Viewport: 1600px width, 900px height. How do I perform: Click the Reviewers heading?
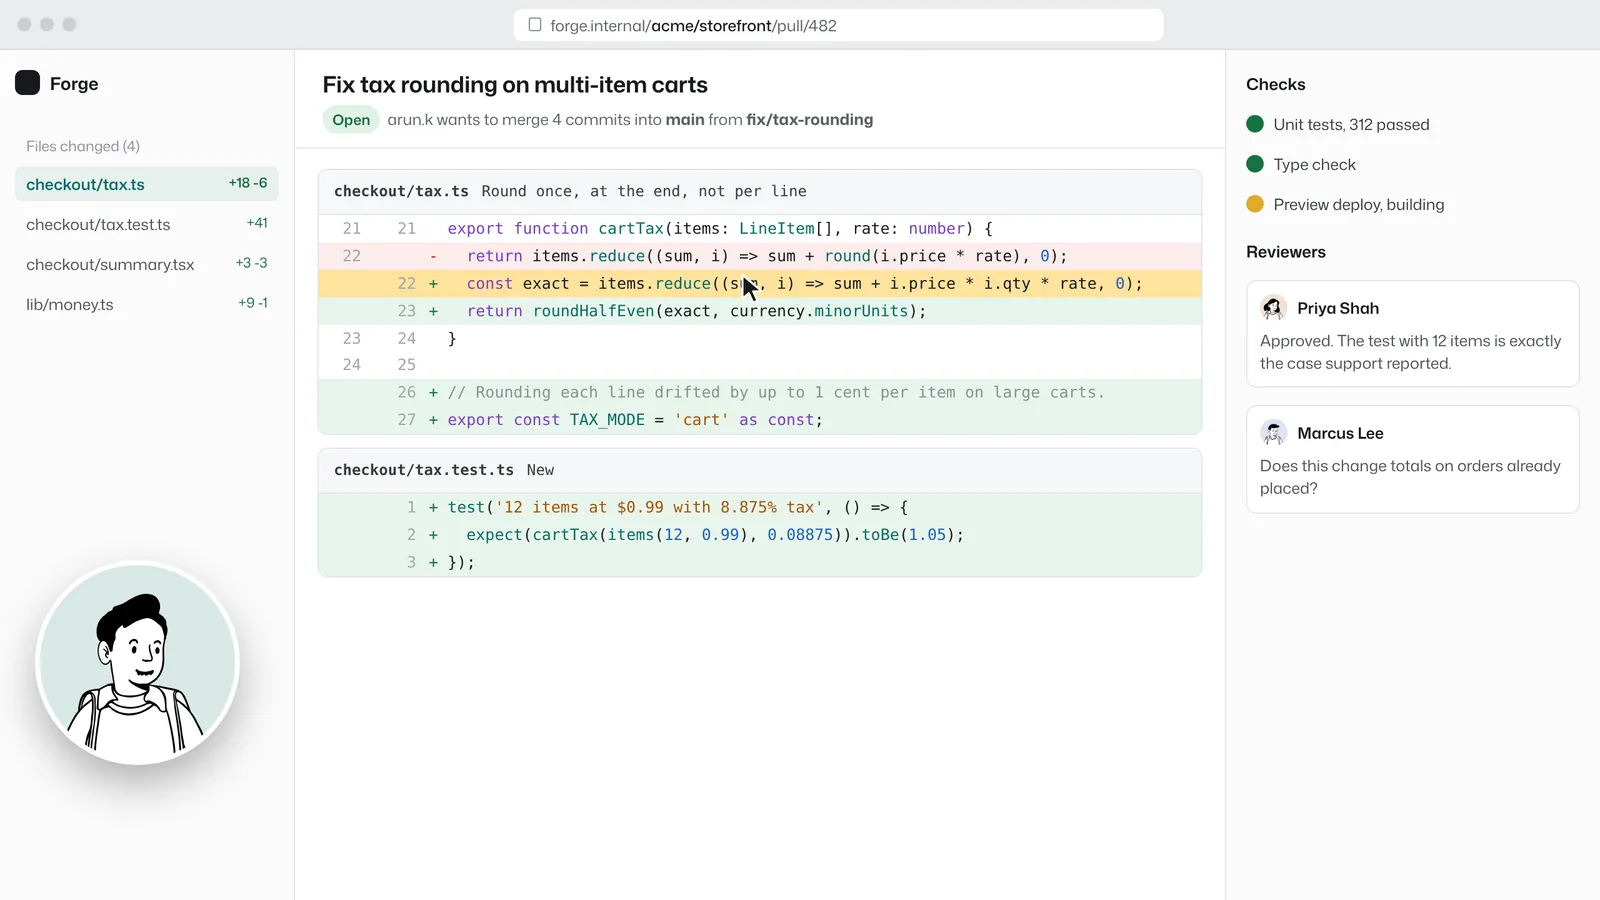tap(1286, 252)
